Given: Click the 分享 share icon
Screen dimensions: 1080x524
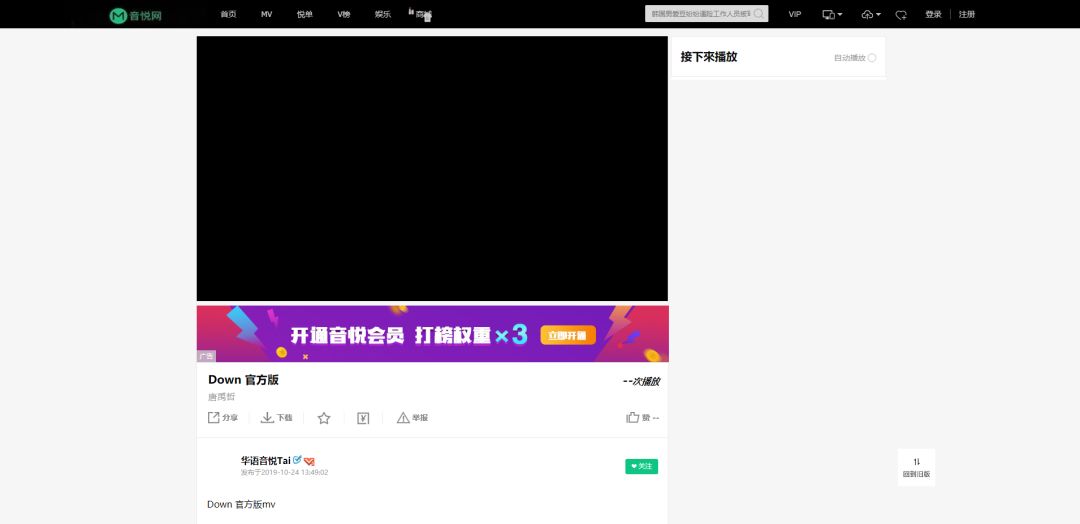Looking at the screenshot, I should pos(214,417).
